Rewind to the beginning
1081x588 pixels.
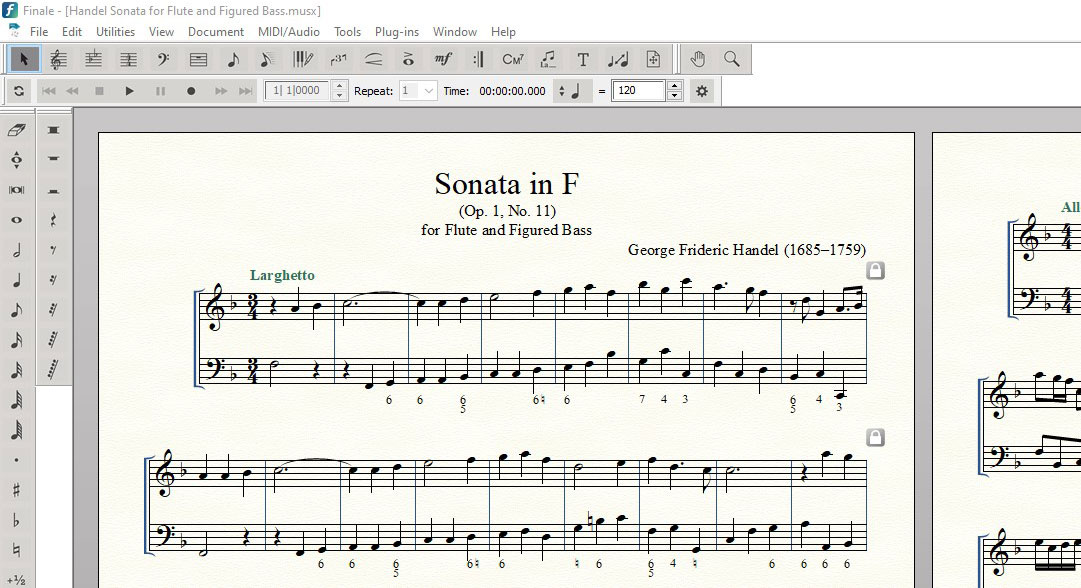click(48, 91)
